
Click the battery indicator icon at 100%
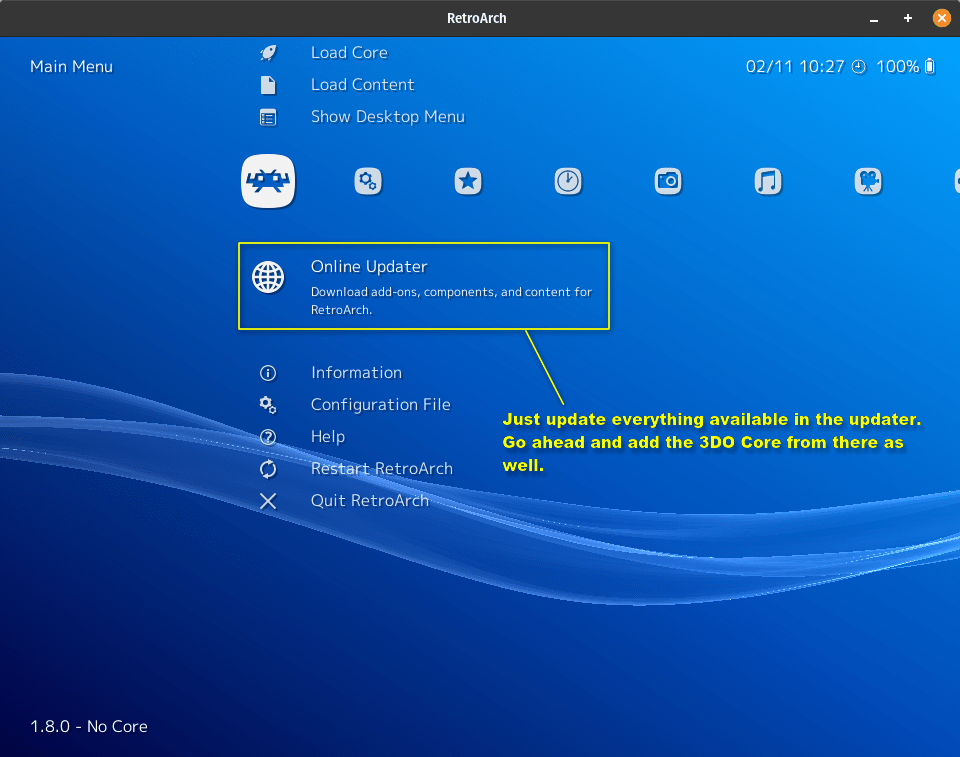pyautogui.click(x=930, y=67)
